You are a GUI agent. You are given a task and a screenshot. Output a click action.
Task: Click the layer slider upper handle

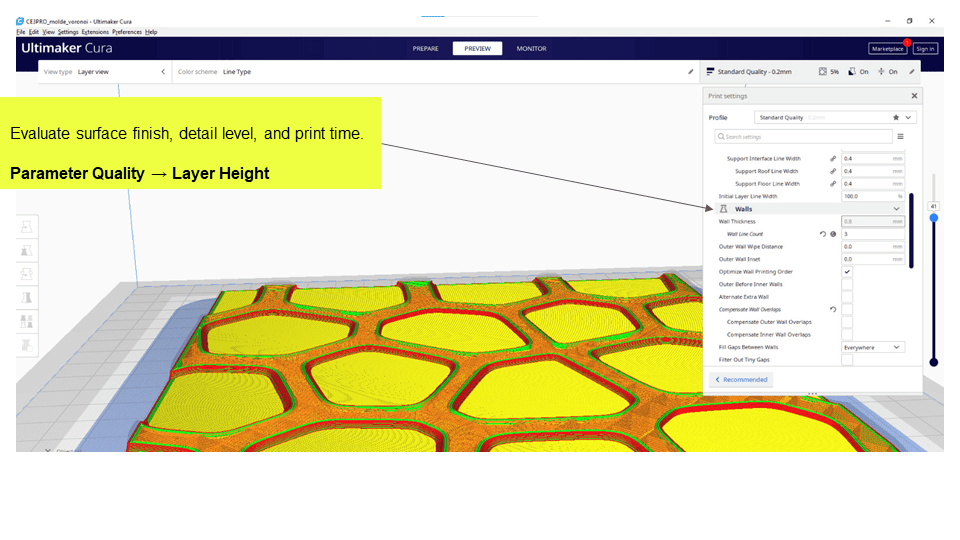click(933, 217)
